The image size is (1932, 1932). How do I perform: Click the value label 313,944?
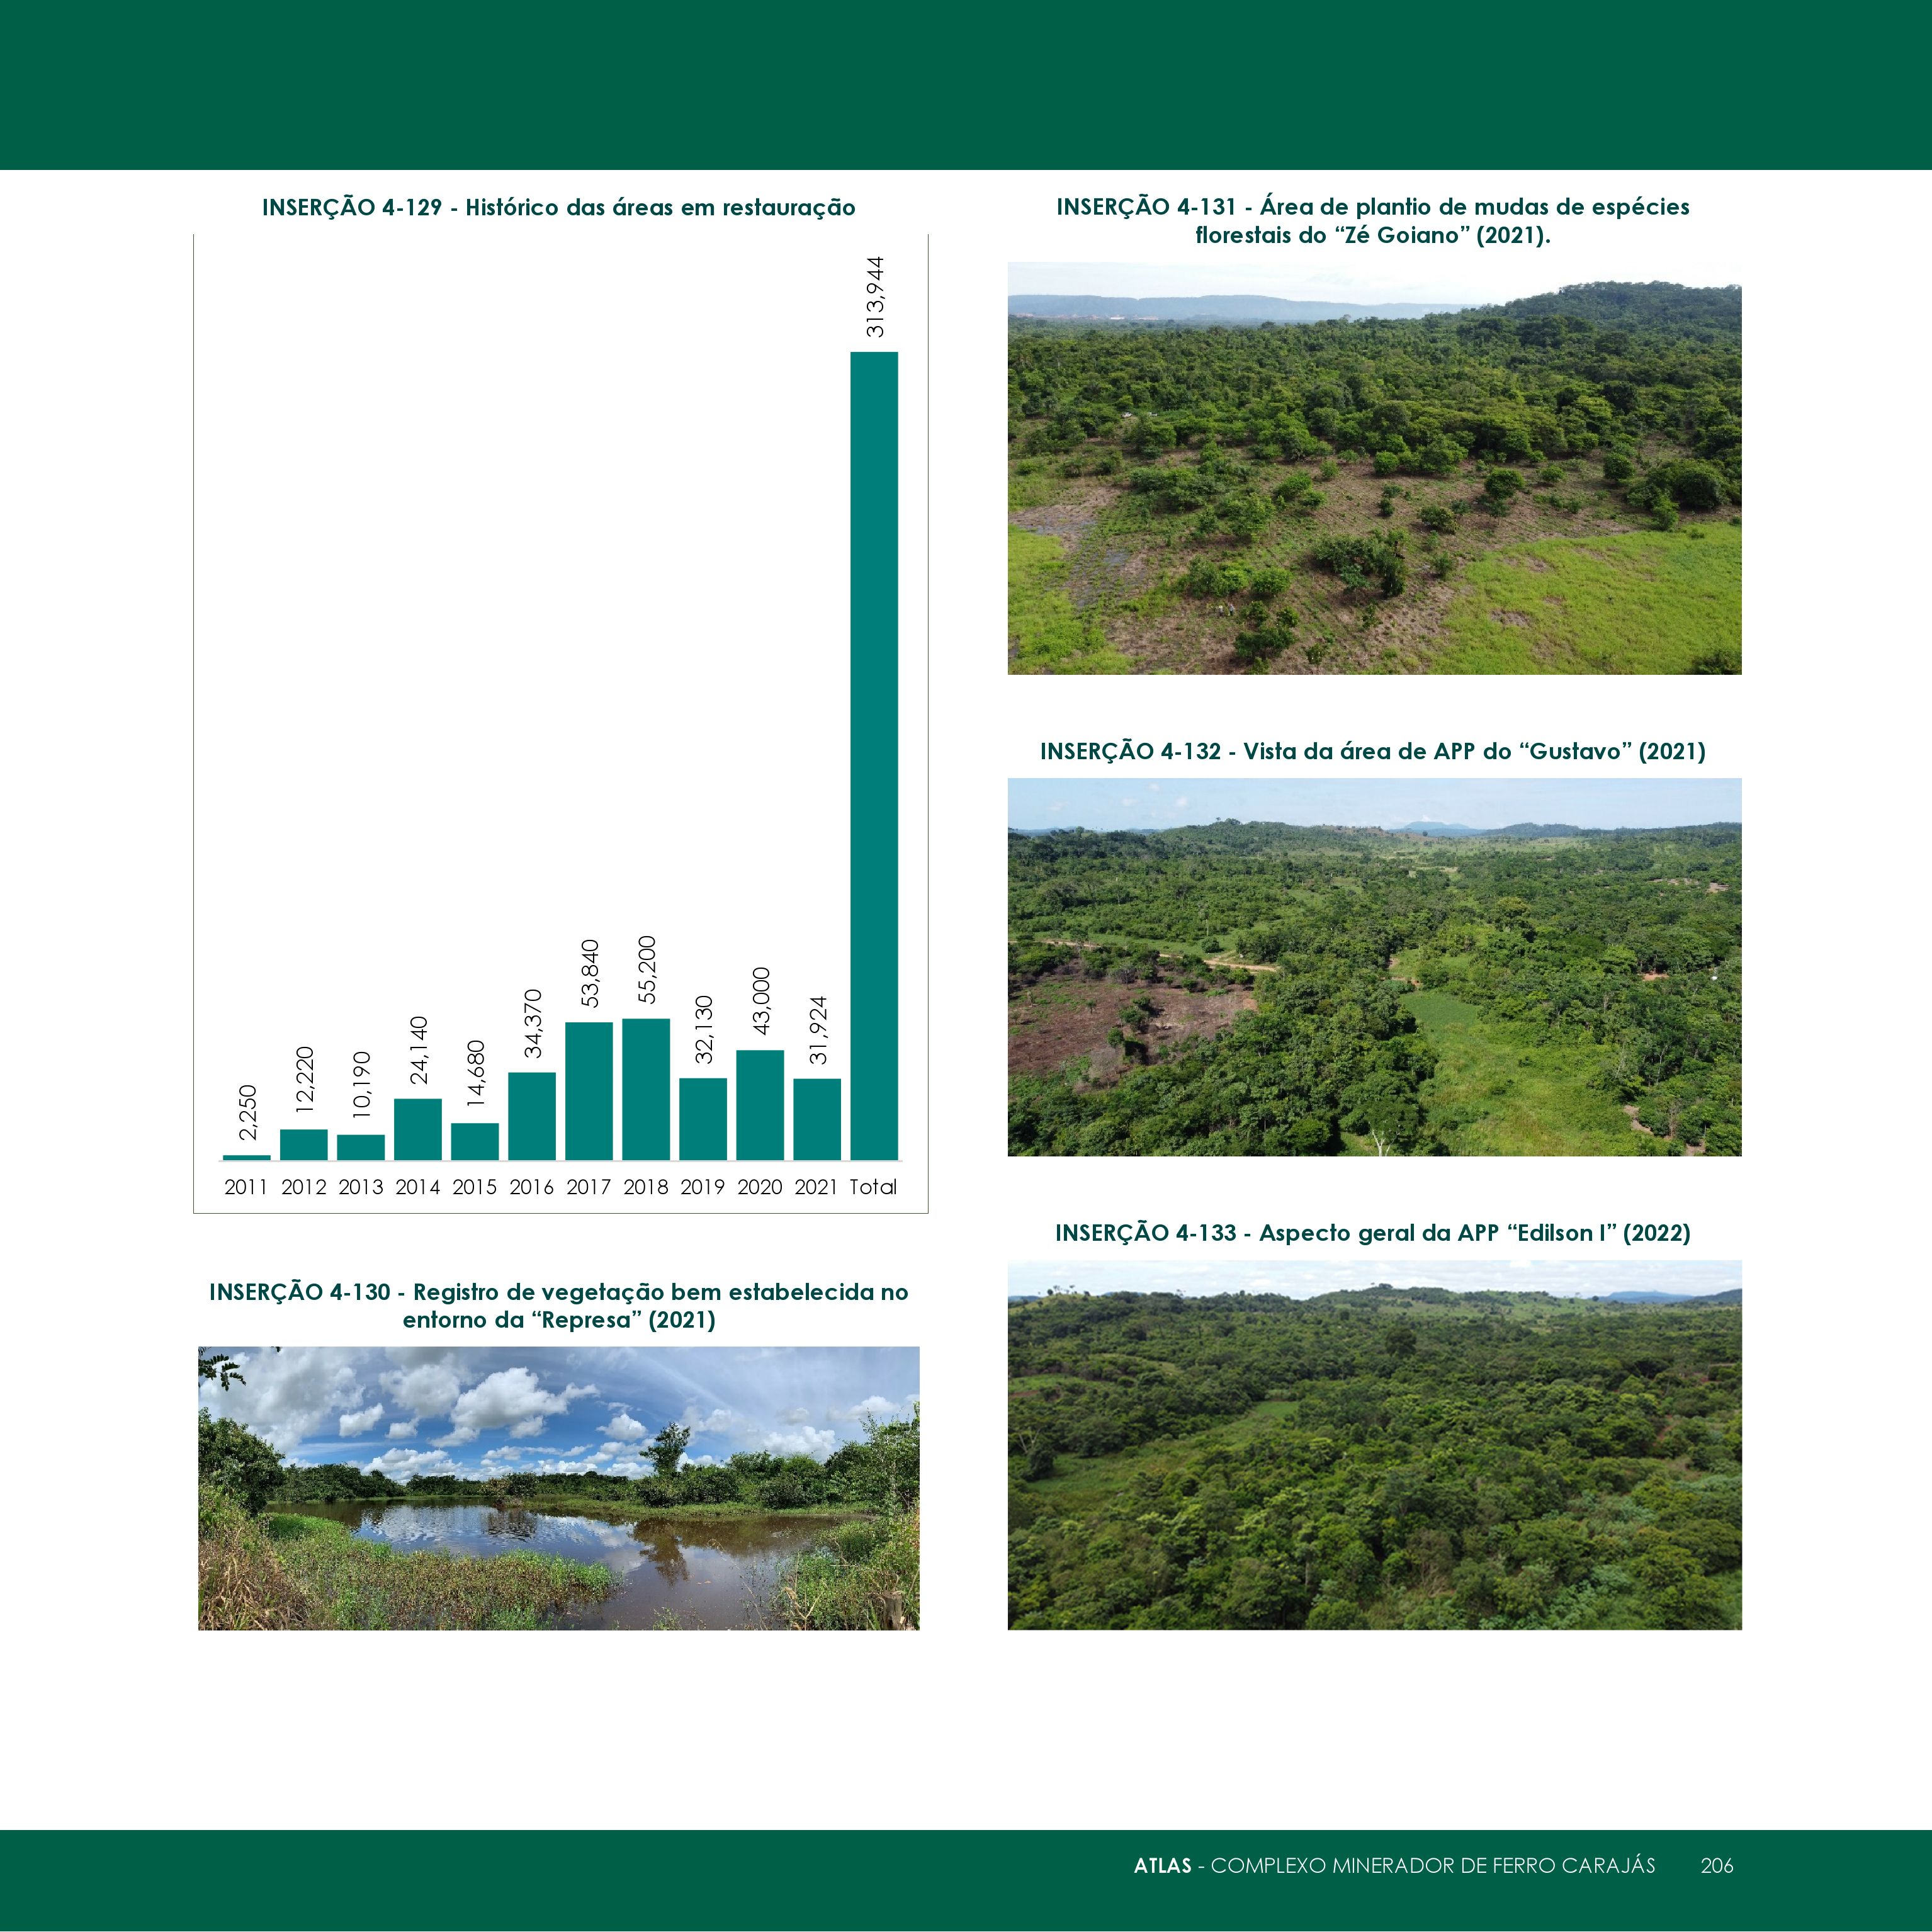[875, 297]
